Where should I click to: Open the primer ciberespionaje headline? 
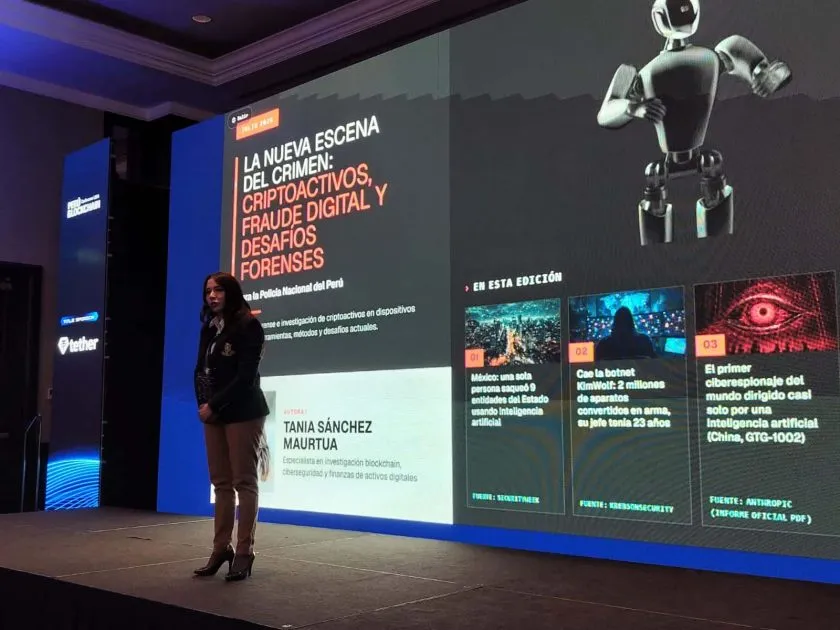(x=761, y=403)
